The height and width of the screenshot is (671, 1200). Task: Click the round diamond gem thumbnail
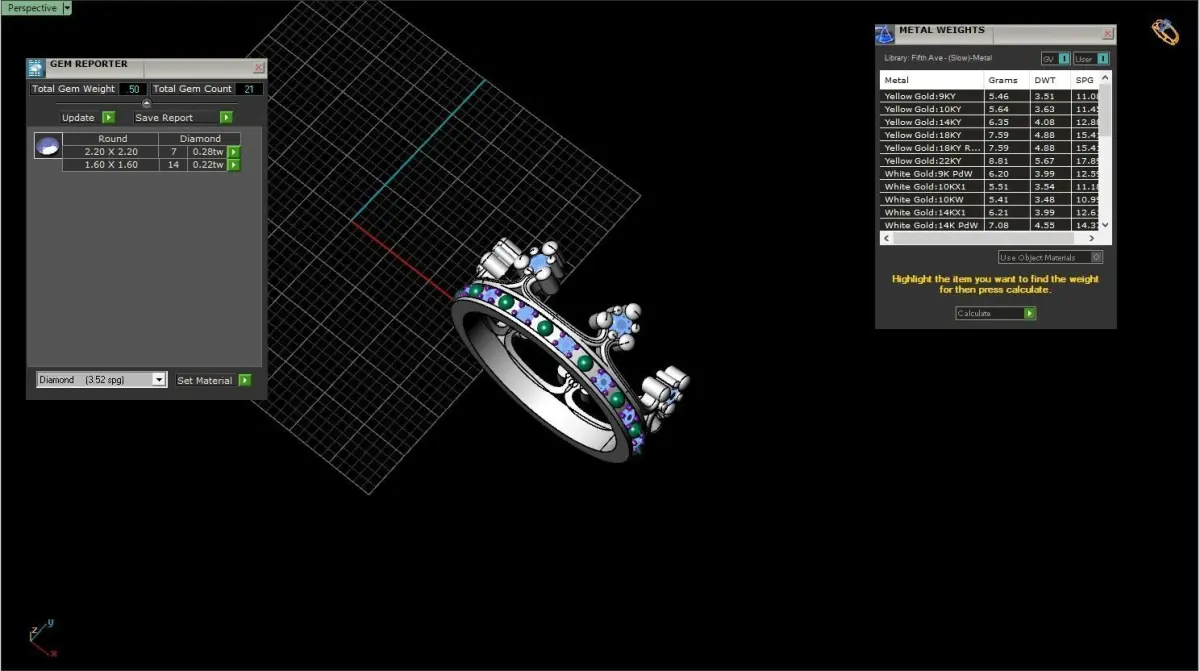point(48,146)
